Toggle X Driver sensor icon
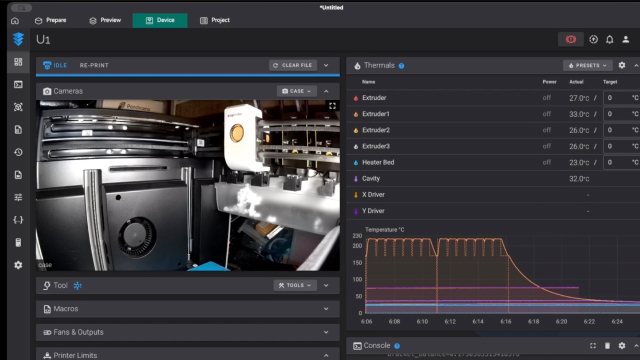Viewport: 640px width, 360px height. (x=356, y=195)
